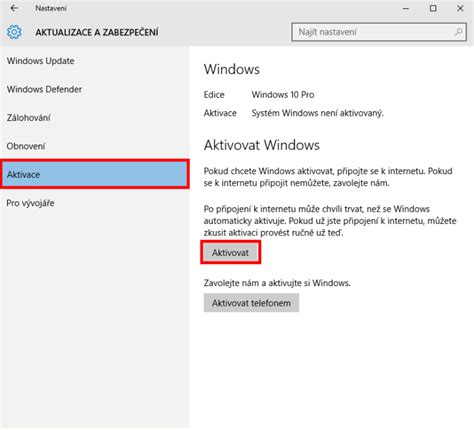Click 'AKTUALIZACE A ZABEZPEČENÍ' header title
474x430 pixels.
click(97, 32)
